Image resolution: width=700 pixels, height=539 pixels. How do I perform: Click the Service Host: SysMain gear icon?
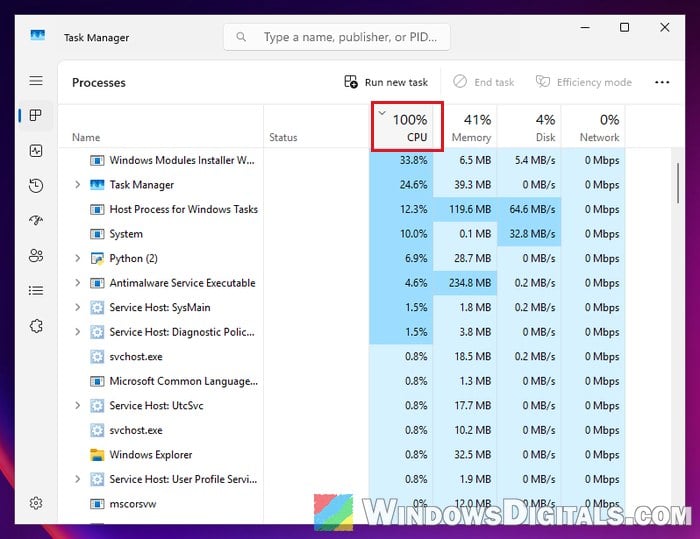click(97, 308)
